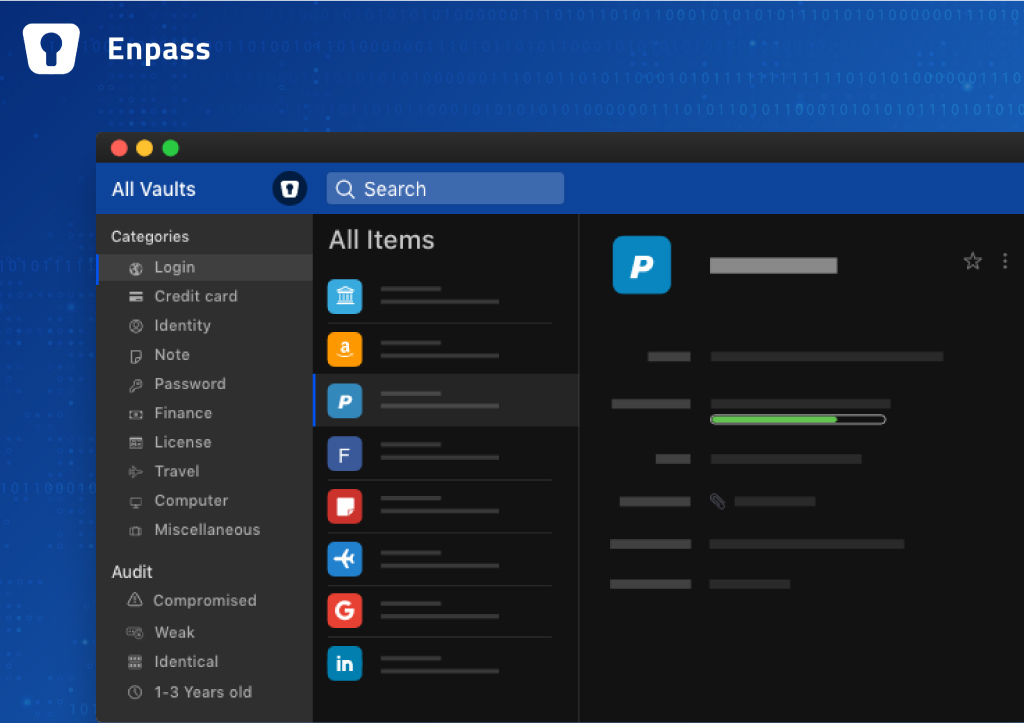Open the item with F icon
The image size is (1024, 723).
click(x=445, y=453)
